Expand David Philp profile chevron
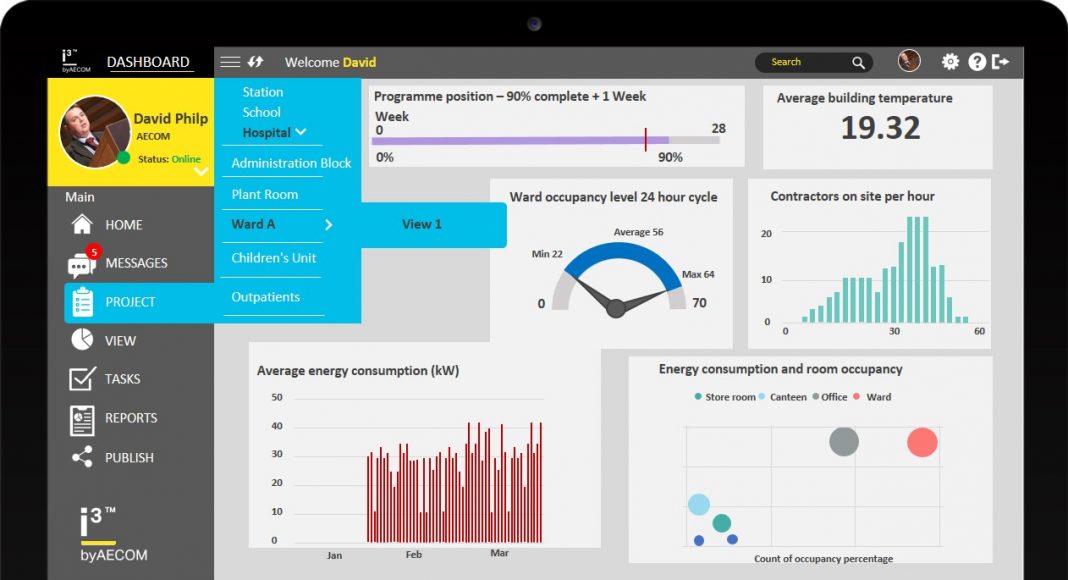 pos(201,171)
